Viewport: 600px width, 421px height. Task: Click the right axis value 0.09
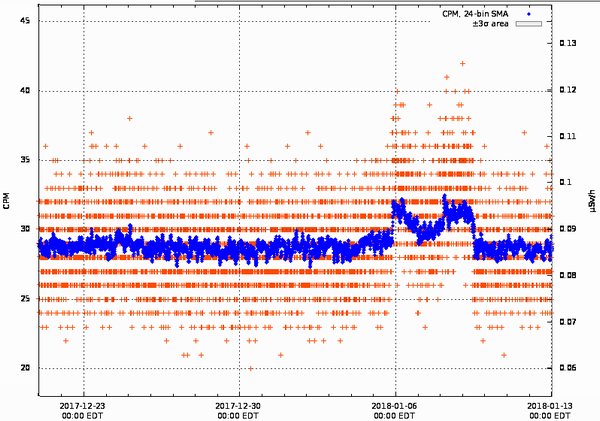coord(568,229)
